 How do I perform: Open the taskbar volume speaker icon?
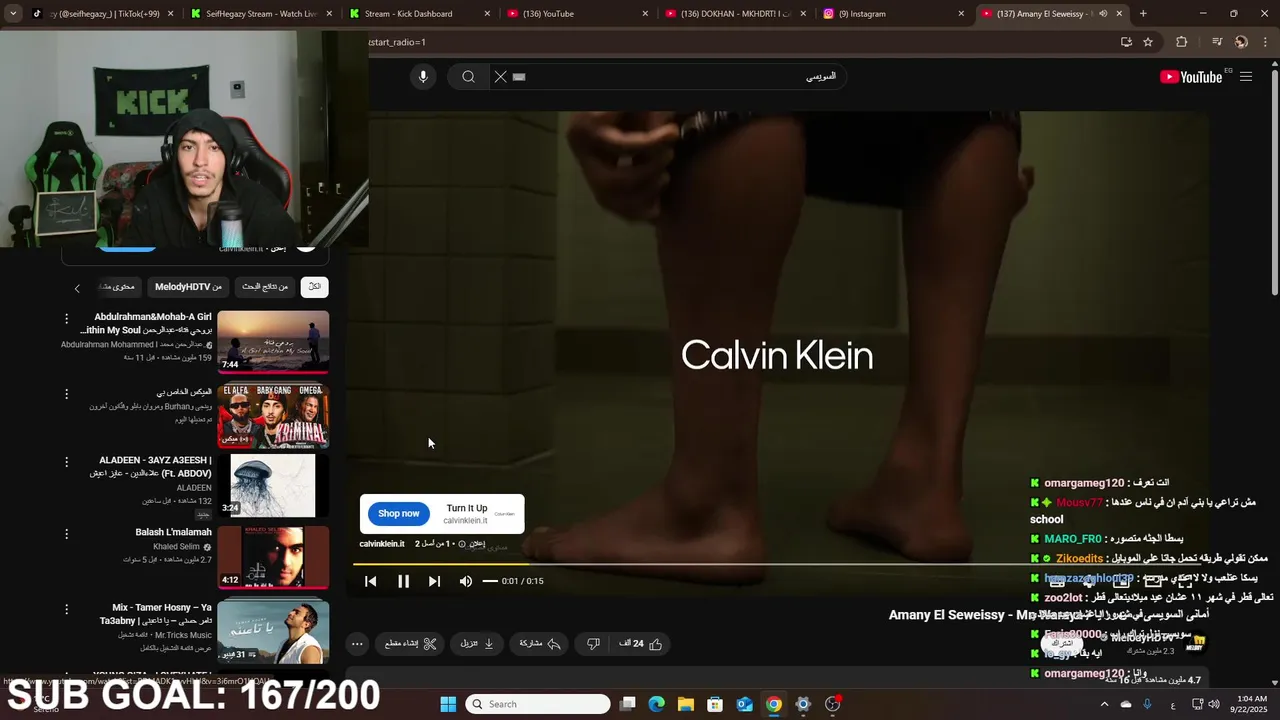(1213, 704)
